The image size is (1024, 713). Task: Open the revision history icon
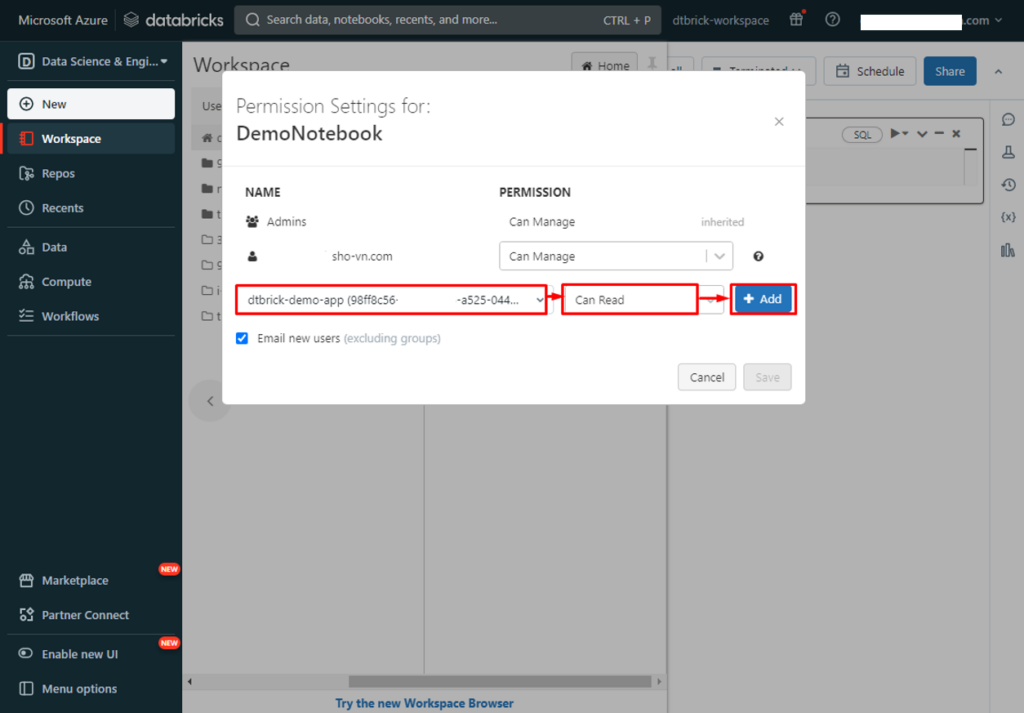click(1008, 185)
